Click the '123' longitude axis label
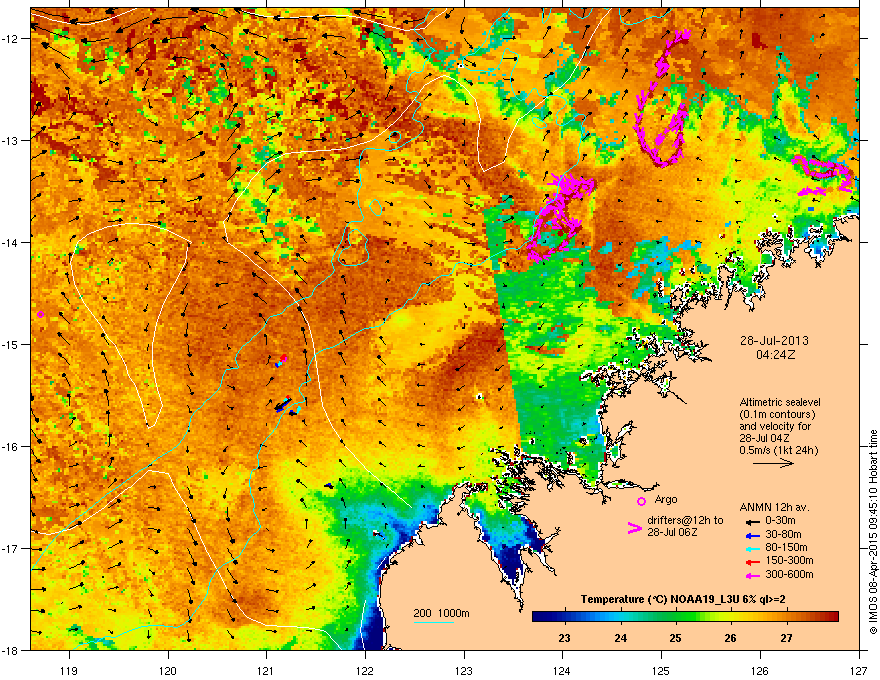This screenshot has width=880, height=680. (x=464, y=670)
